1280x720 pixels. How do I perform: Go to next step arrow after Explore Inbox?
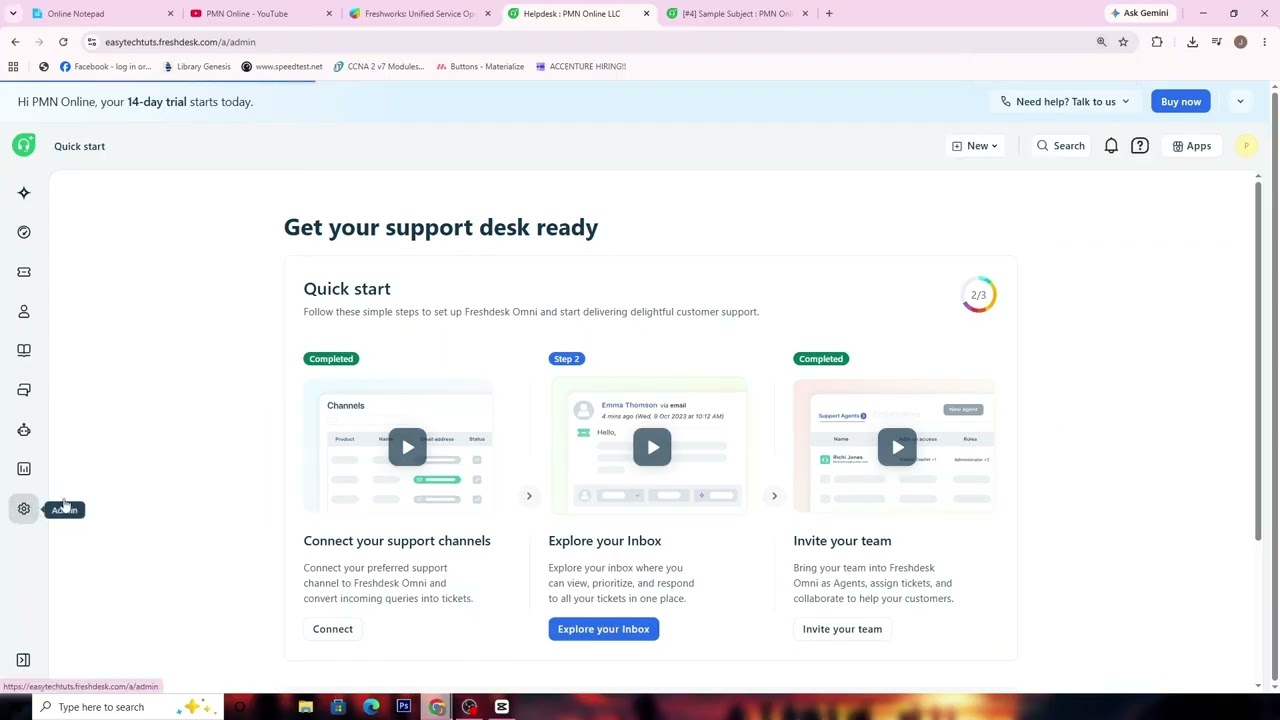click(x=774, y=496)
